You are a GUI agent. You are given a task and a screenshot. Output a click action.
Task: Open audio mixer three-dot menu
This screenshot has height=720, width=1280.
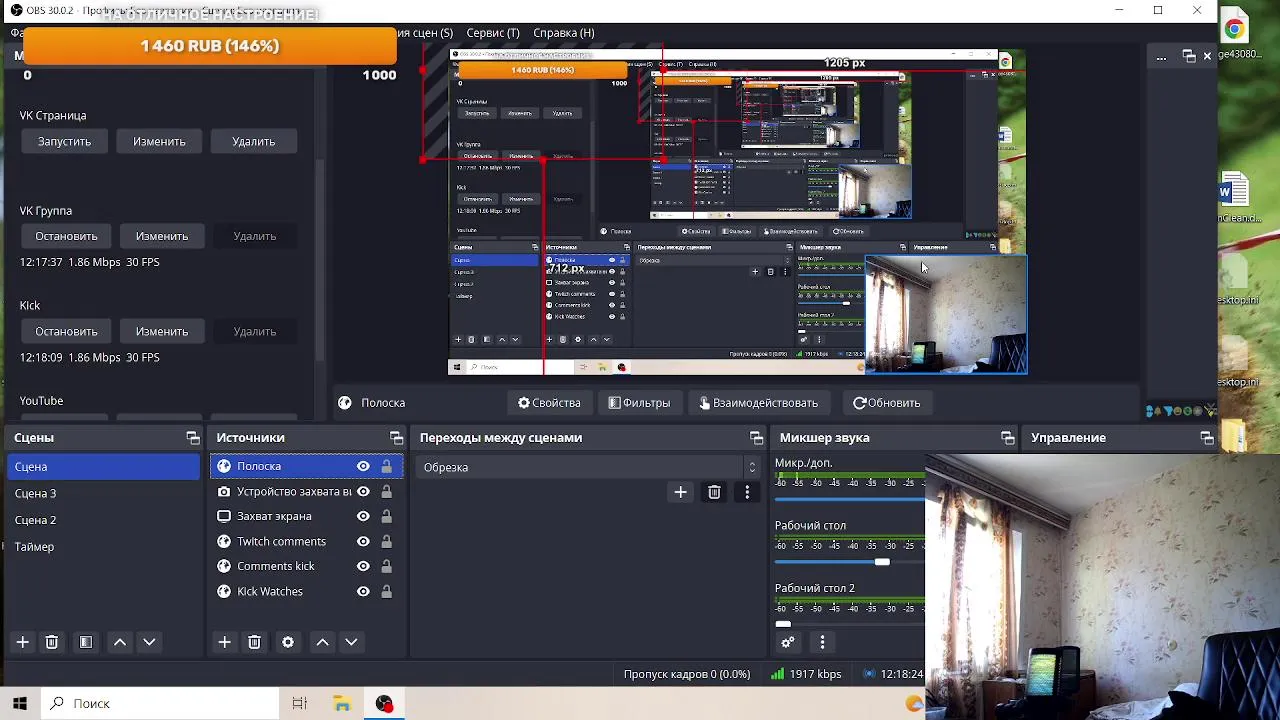(x=822, y=642)
